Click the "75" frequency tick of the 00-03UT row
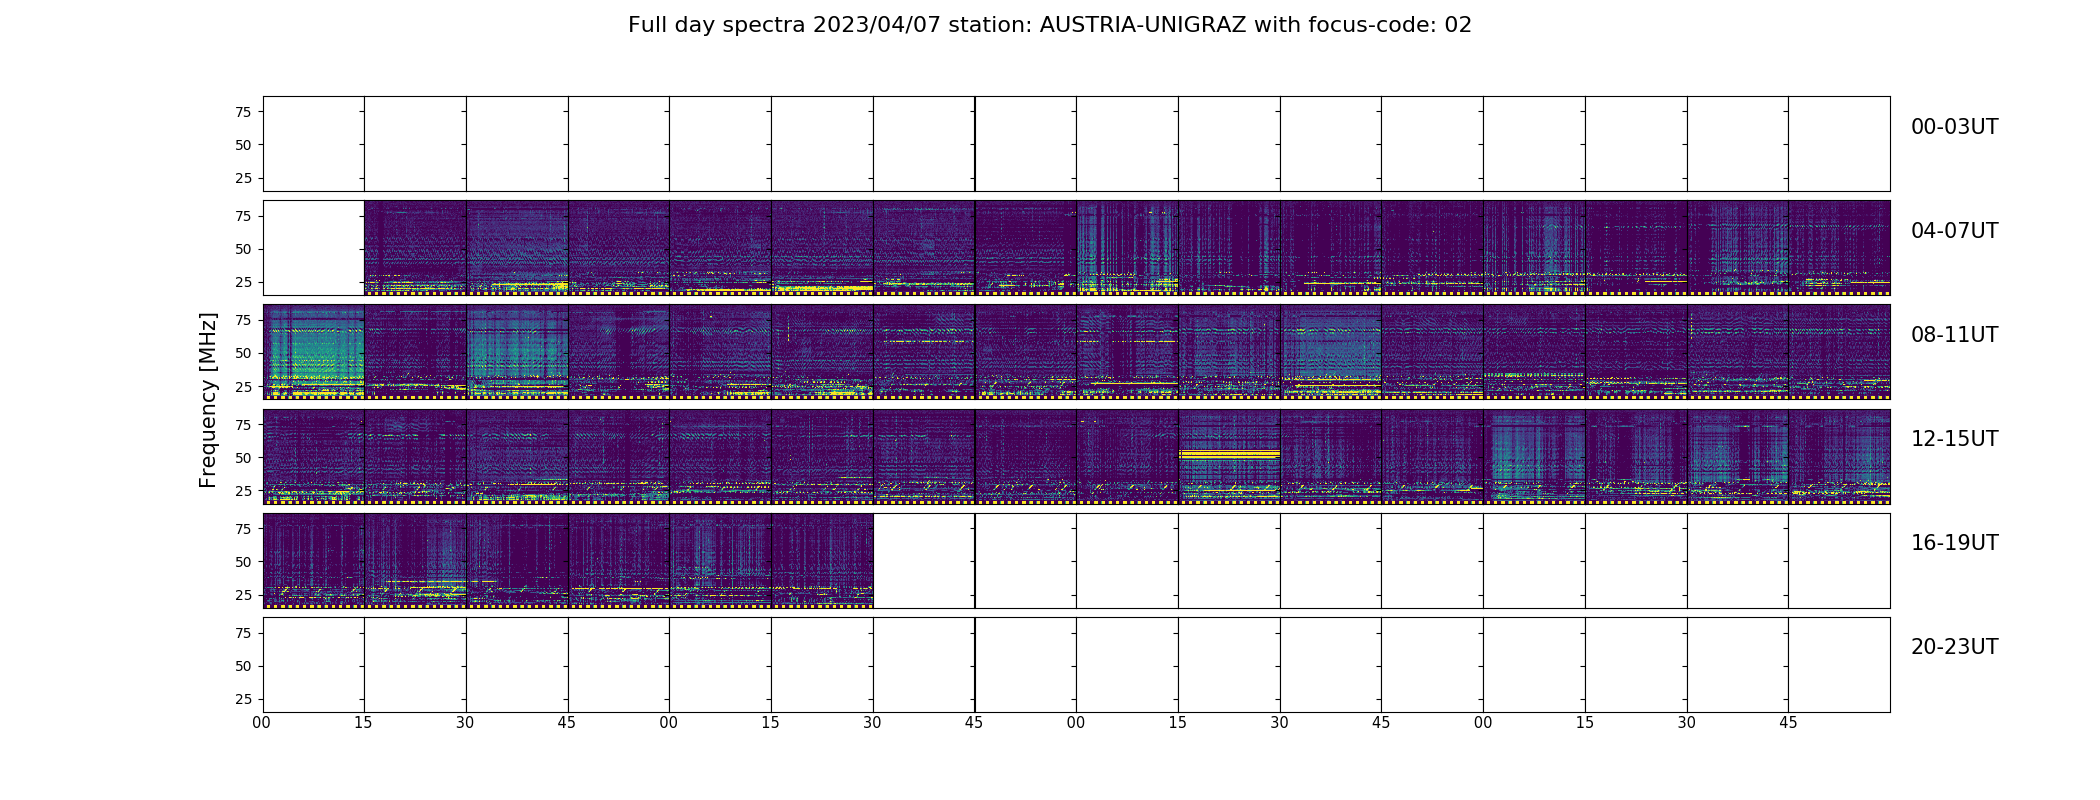The width and height of the screenshot is (2100, 800). [x=243, y=112]
